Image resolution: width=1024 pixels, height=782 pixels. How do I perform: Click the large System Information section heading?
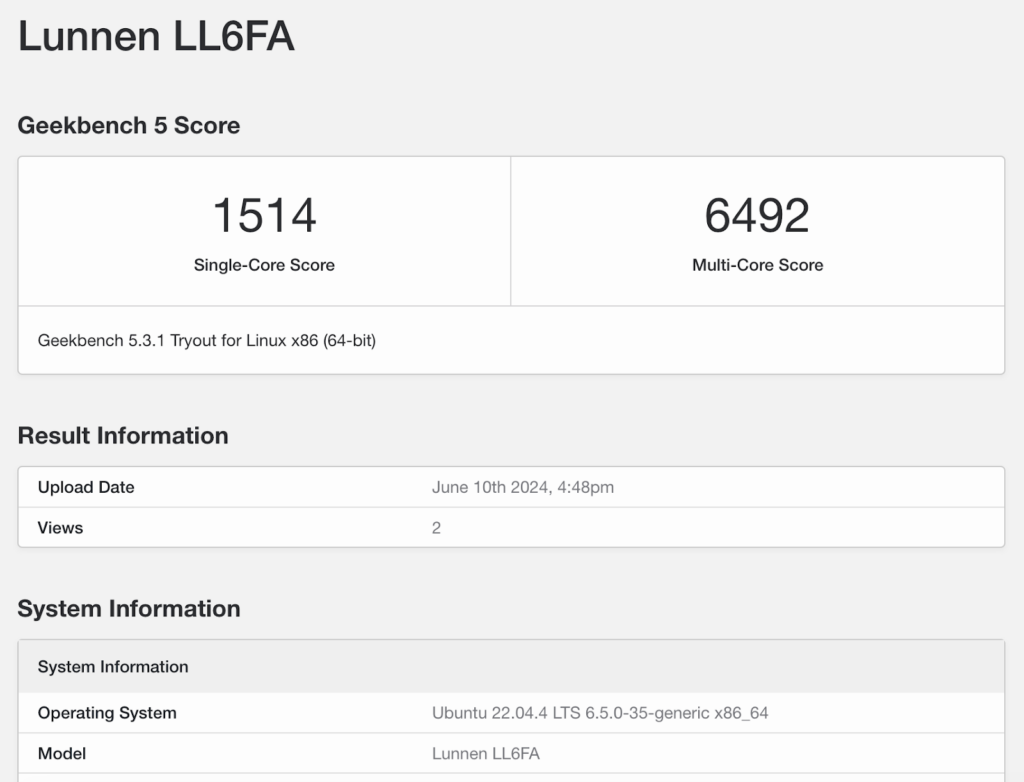click(129, 609)
